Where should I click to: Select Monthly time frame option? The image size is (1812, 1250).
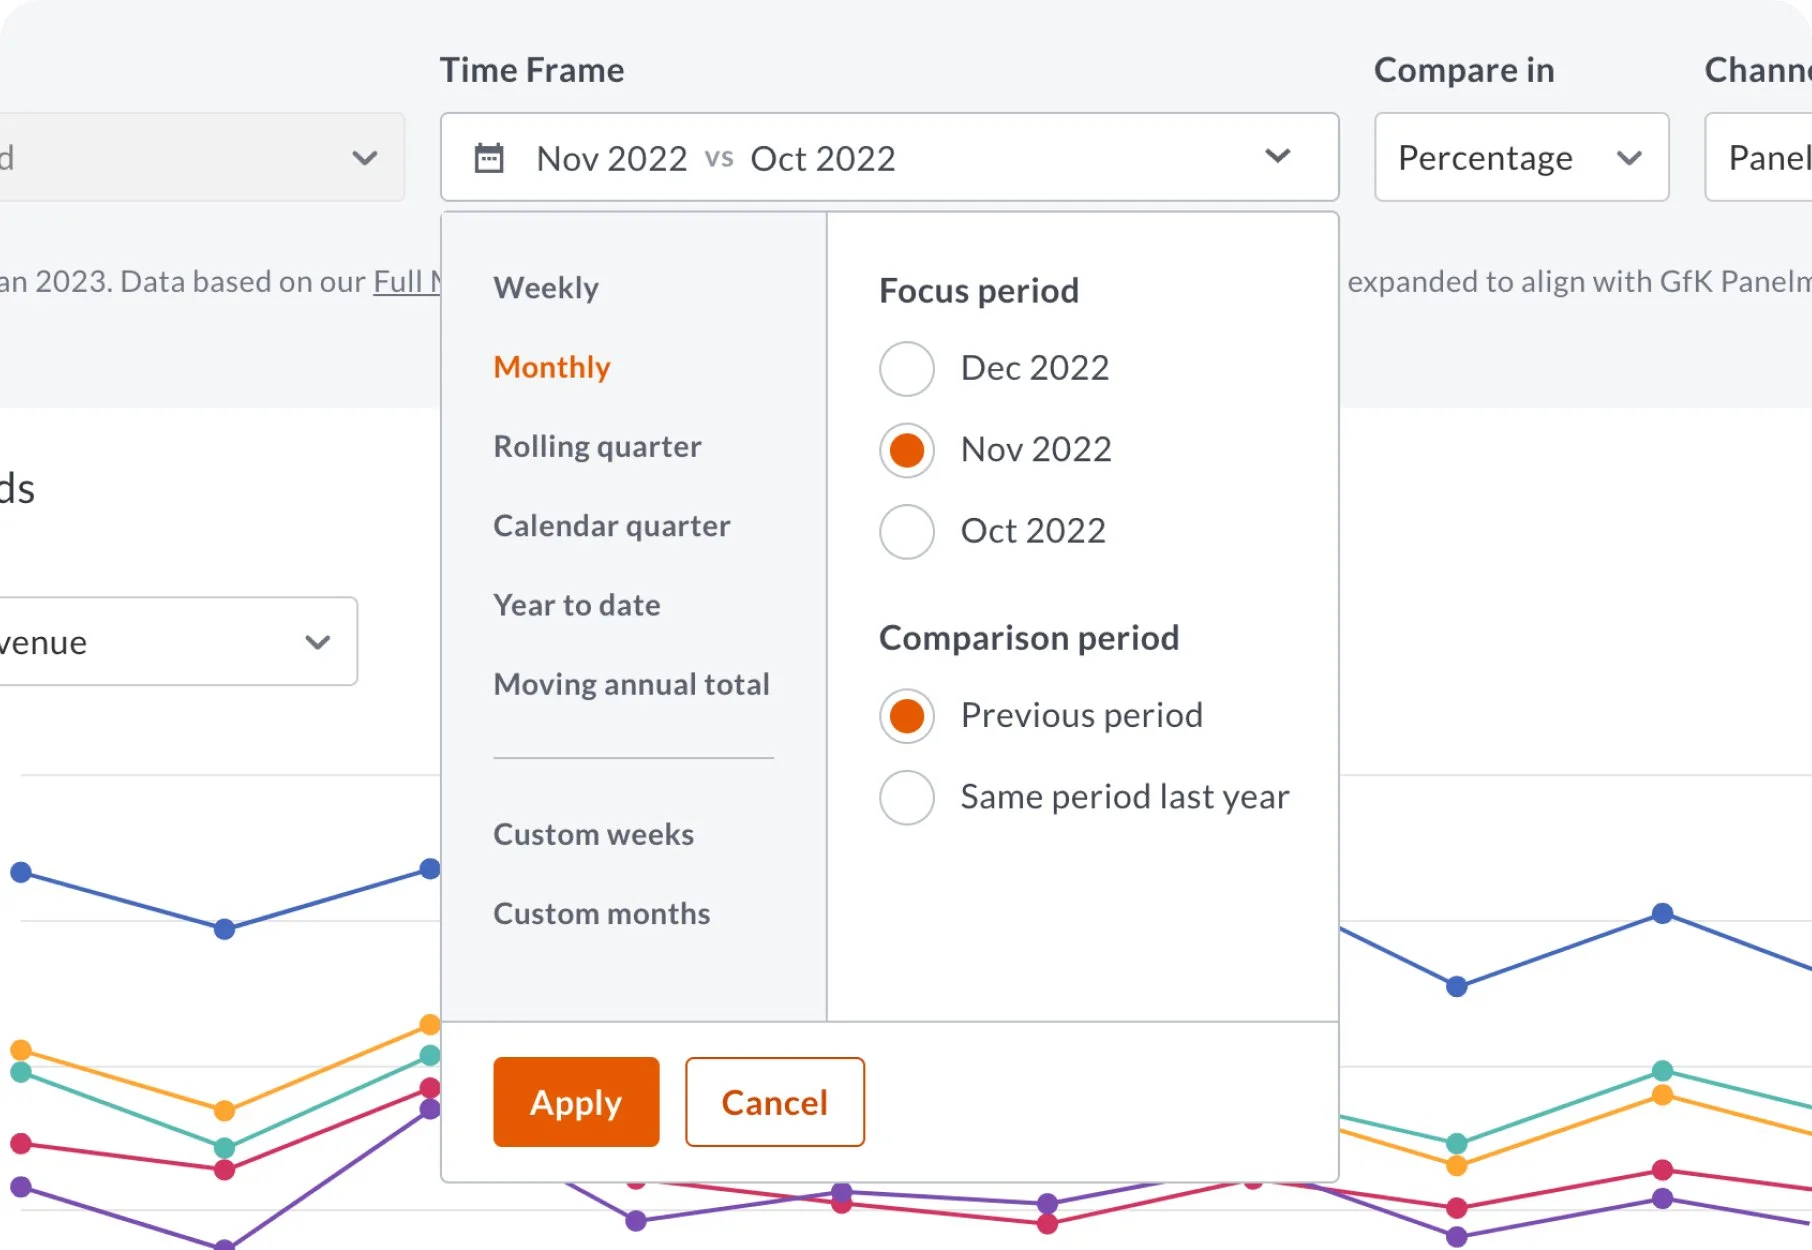point(552,367)
